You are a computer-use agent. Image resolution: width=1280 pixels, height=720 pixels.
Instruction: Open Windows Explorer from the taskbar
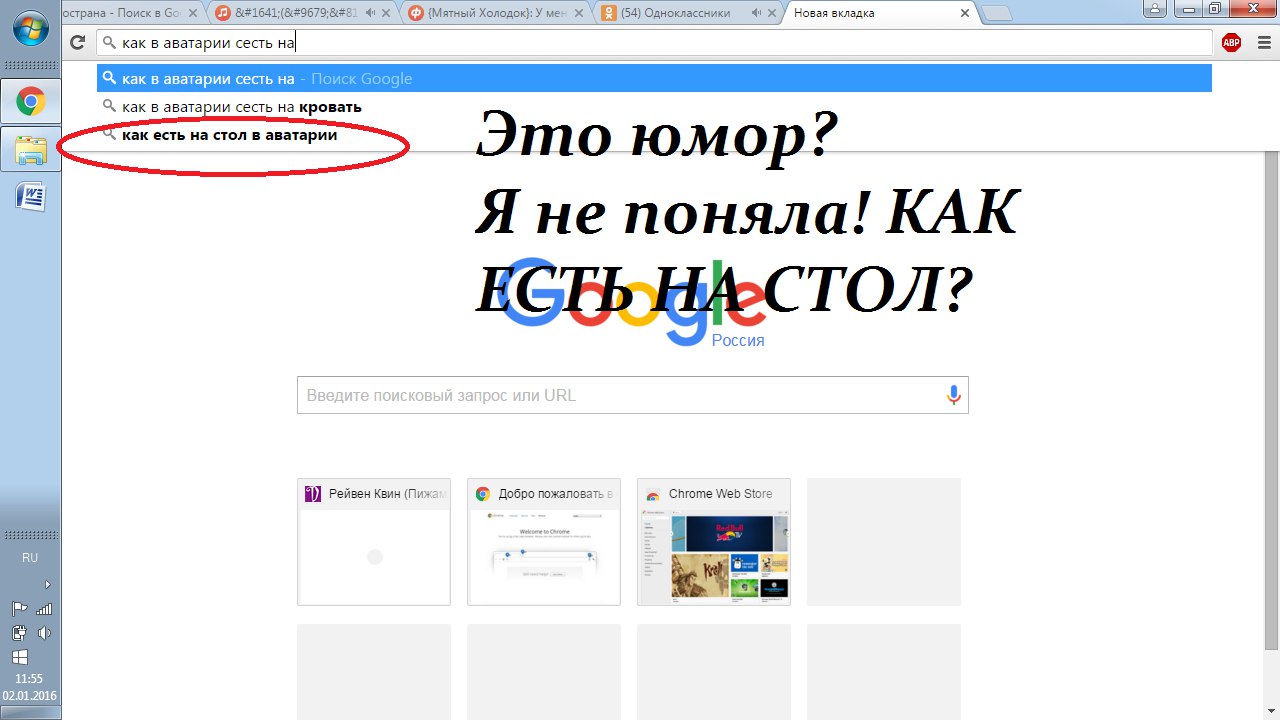click(31, 150)
